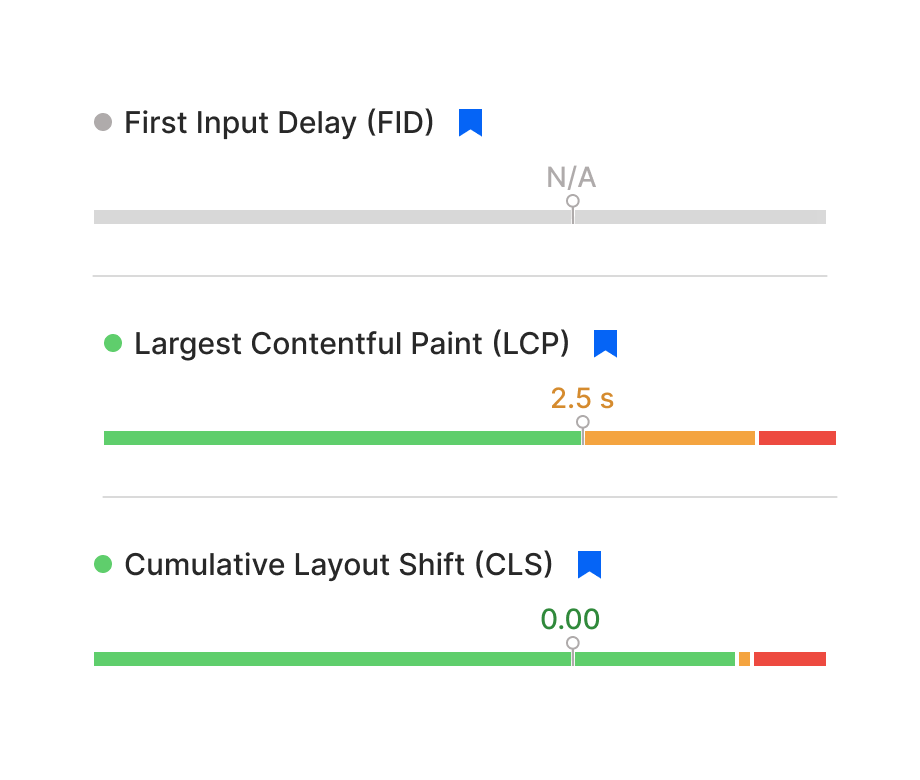
Task: Click the blue bookmark icon beside Largest Contentful Paint
Action: click(x=605, y=343)
